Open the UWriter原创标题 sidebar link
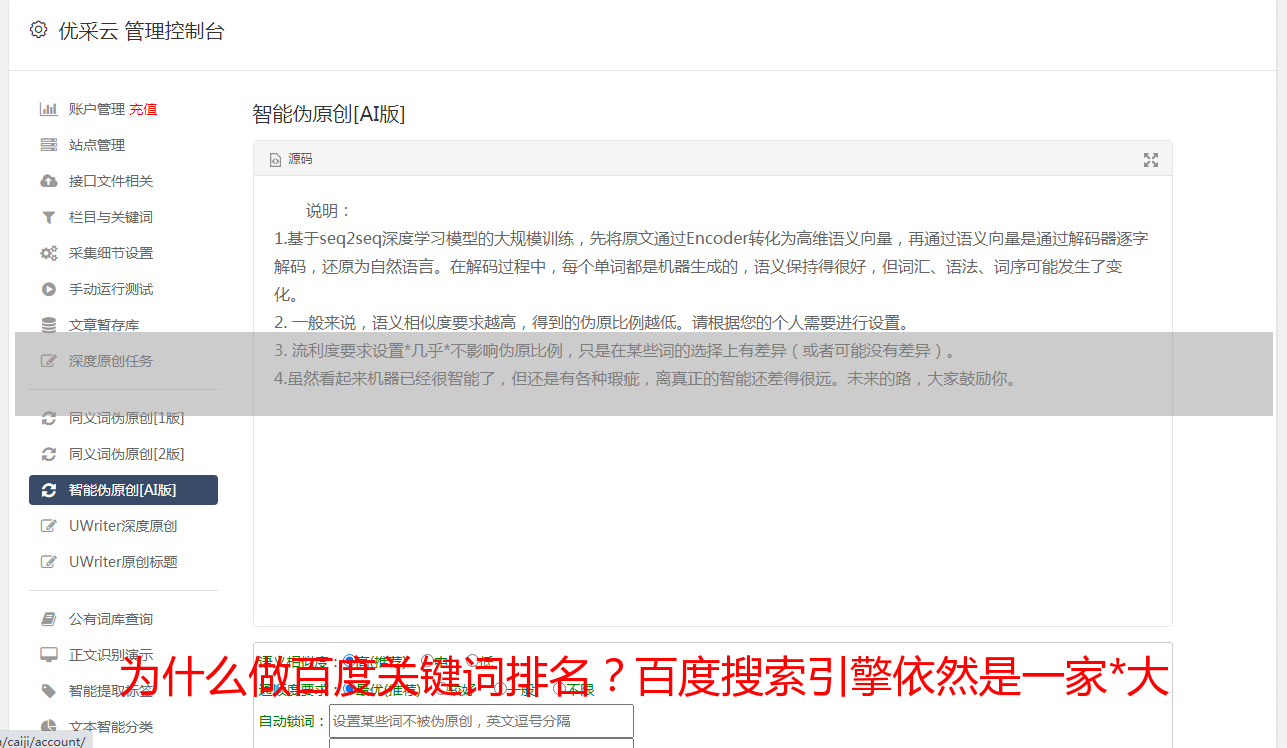 (123, 562)
